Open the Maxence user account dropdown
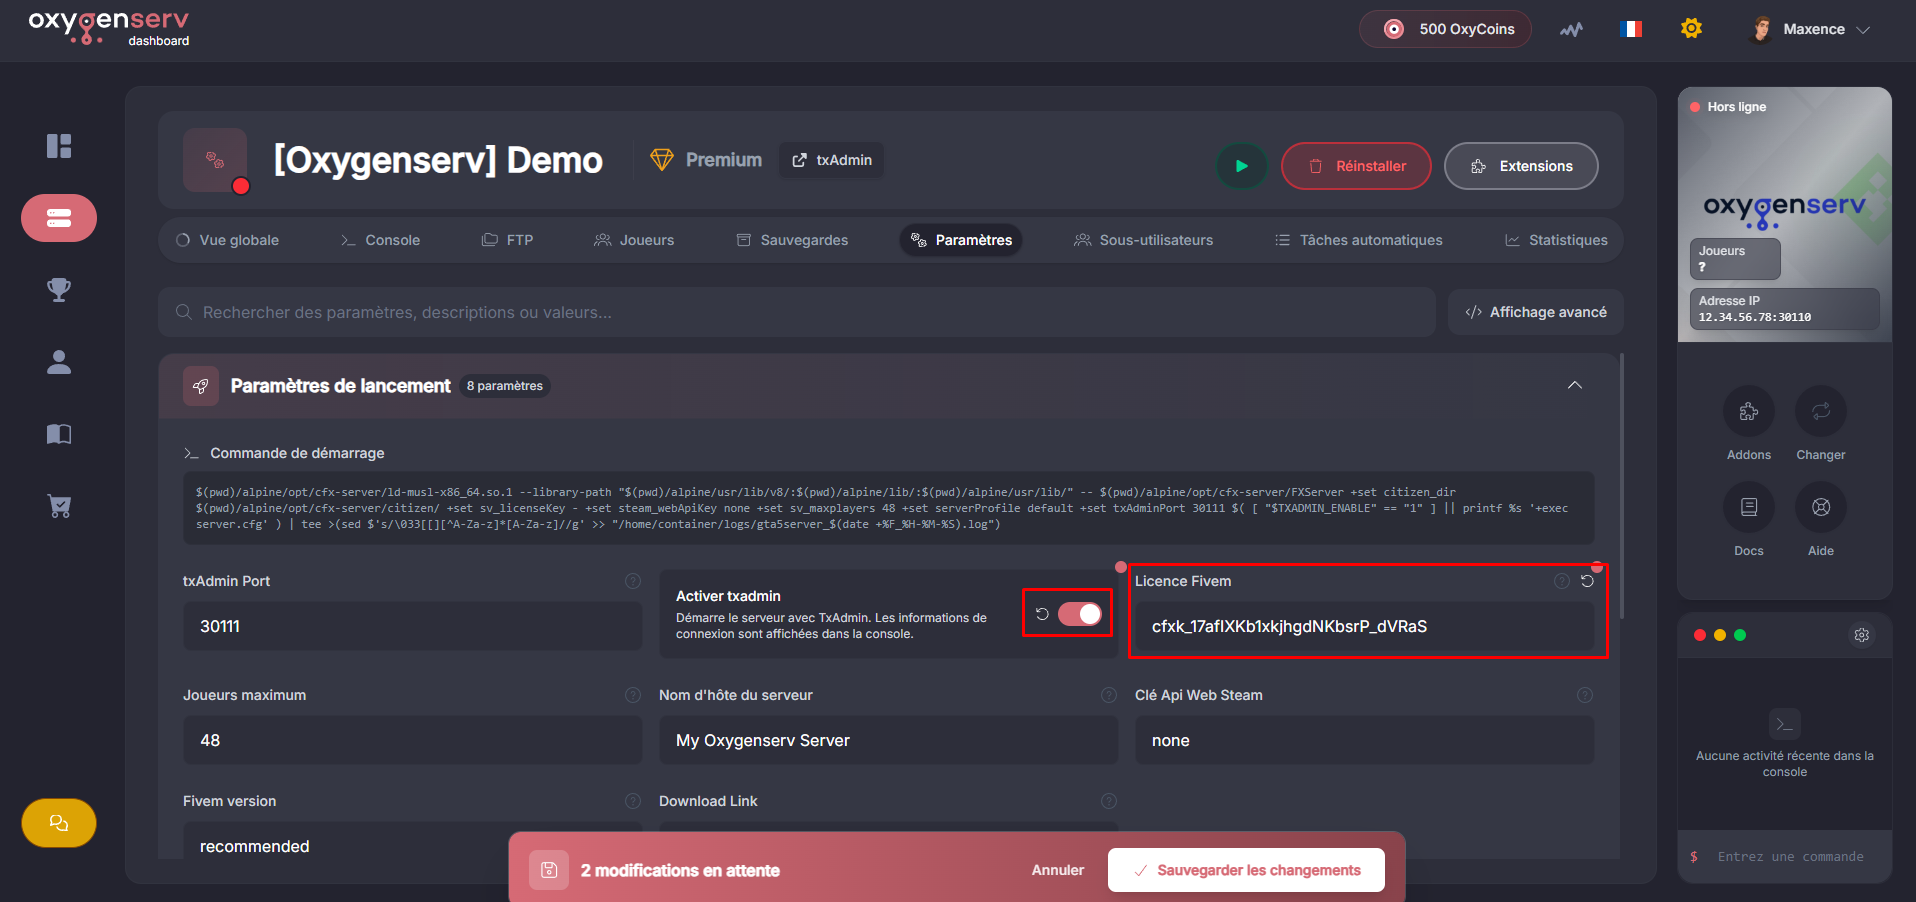The image size is (1916, 902). (x=1812, y=29)
